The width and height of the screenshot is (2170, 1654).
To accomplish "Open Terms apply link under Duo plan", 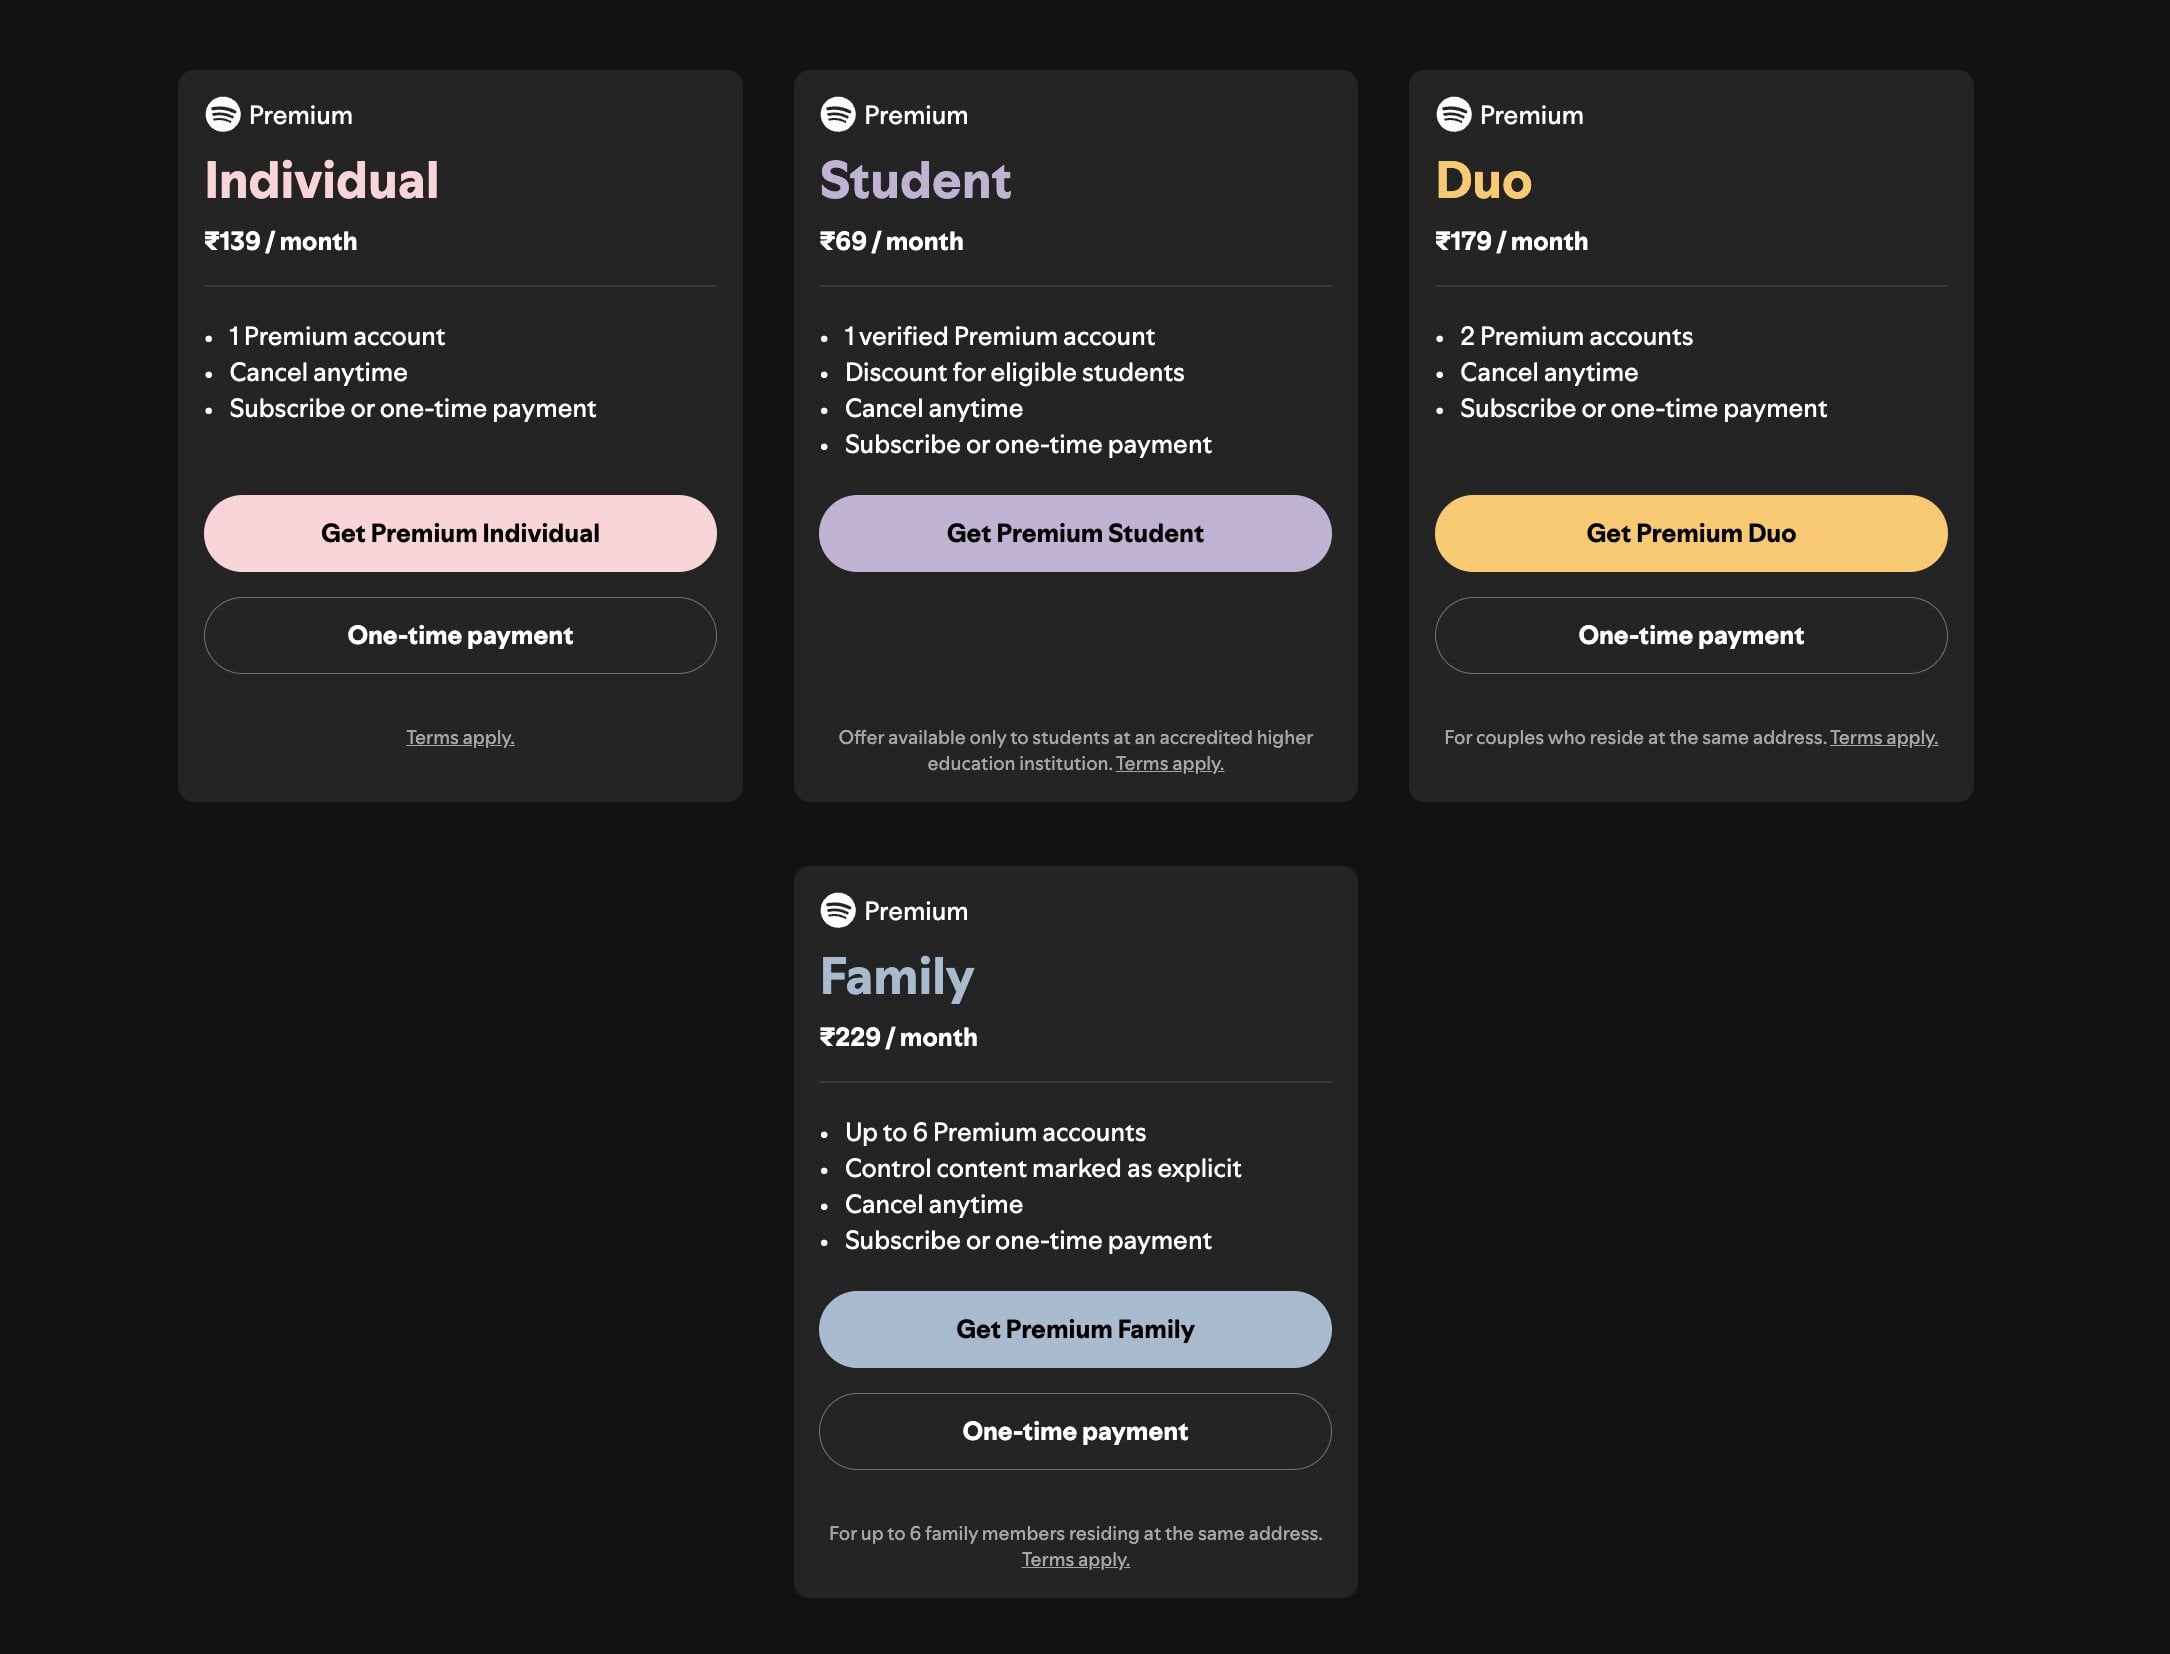I will pyautogui.click(x=1883, y=738).
